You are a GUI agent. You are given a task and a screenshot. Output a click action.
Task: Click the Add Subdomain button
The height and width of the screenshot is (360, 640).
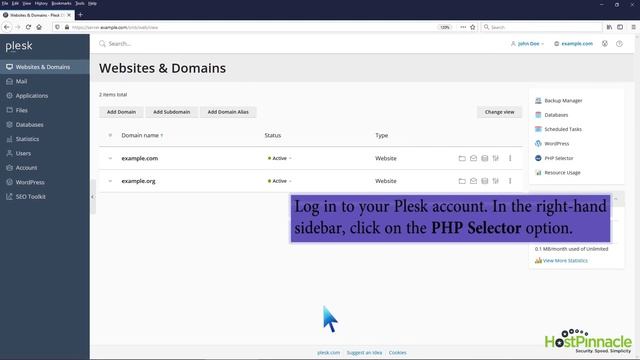171,112
